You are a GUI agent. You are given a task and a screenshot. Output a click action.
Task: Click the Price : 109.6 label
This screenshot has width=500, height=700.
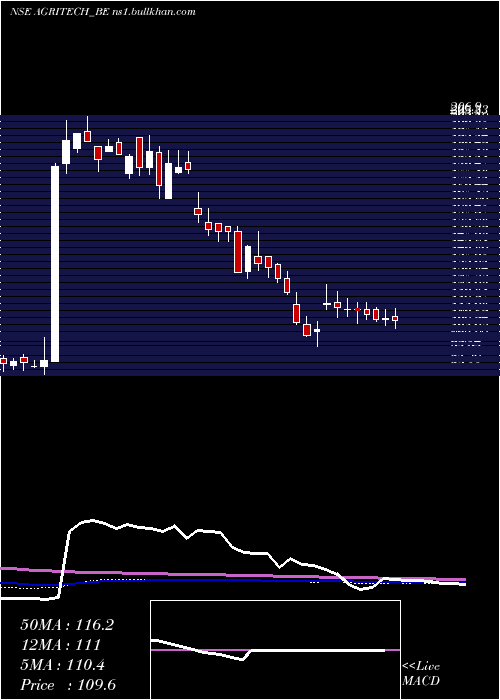[x=68, y=685]
